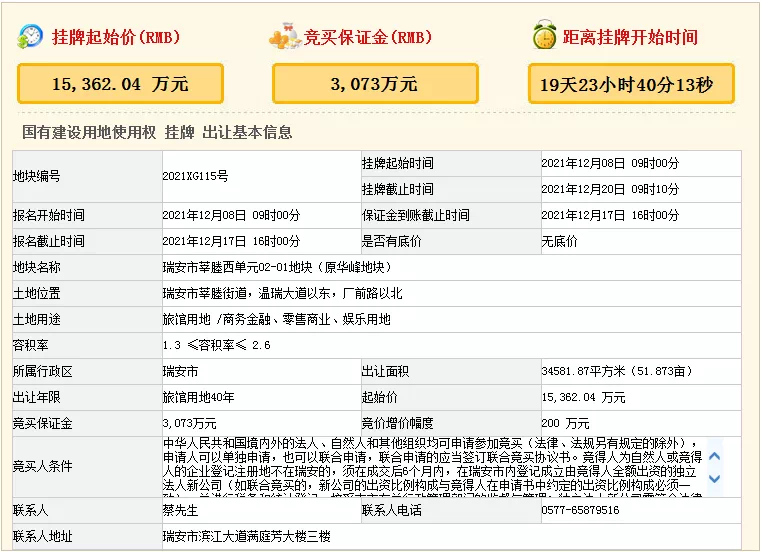The image size is (762, 552).
Task: Click the 地块名称 label
Action: click(x=36, y=267)
